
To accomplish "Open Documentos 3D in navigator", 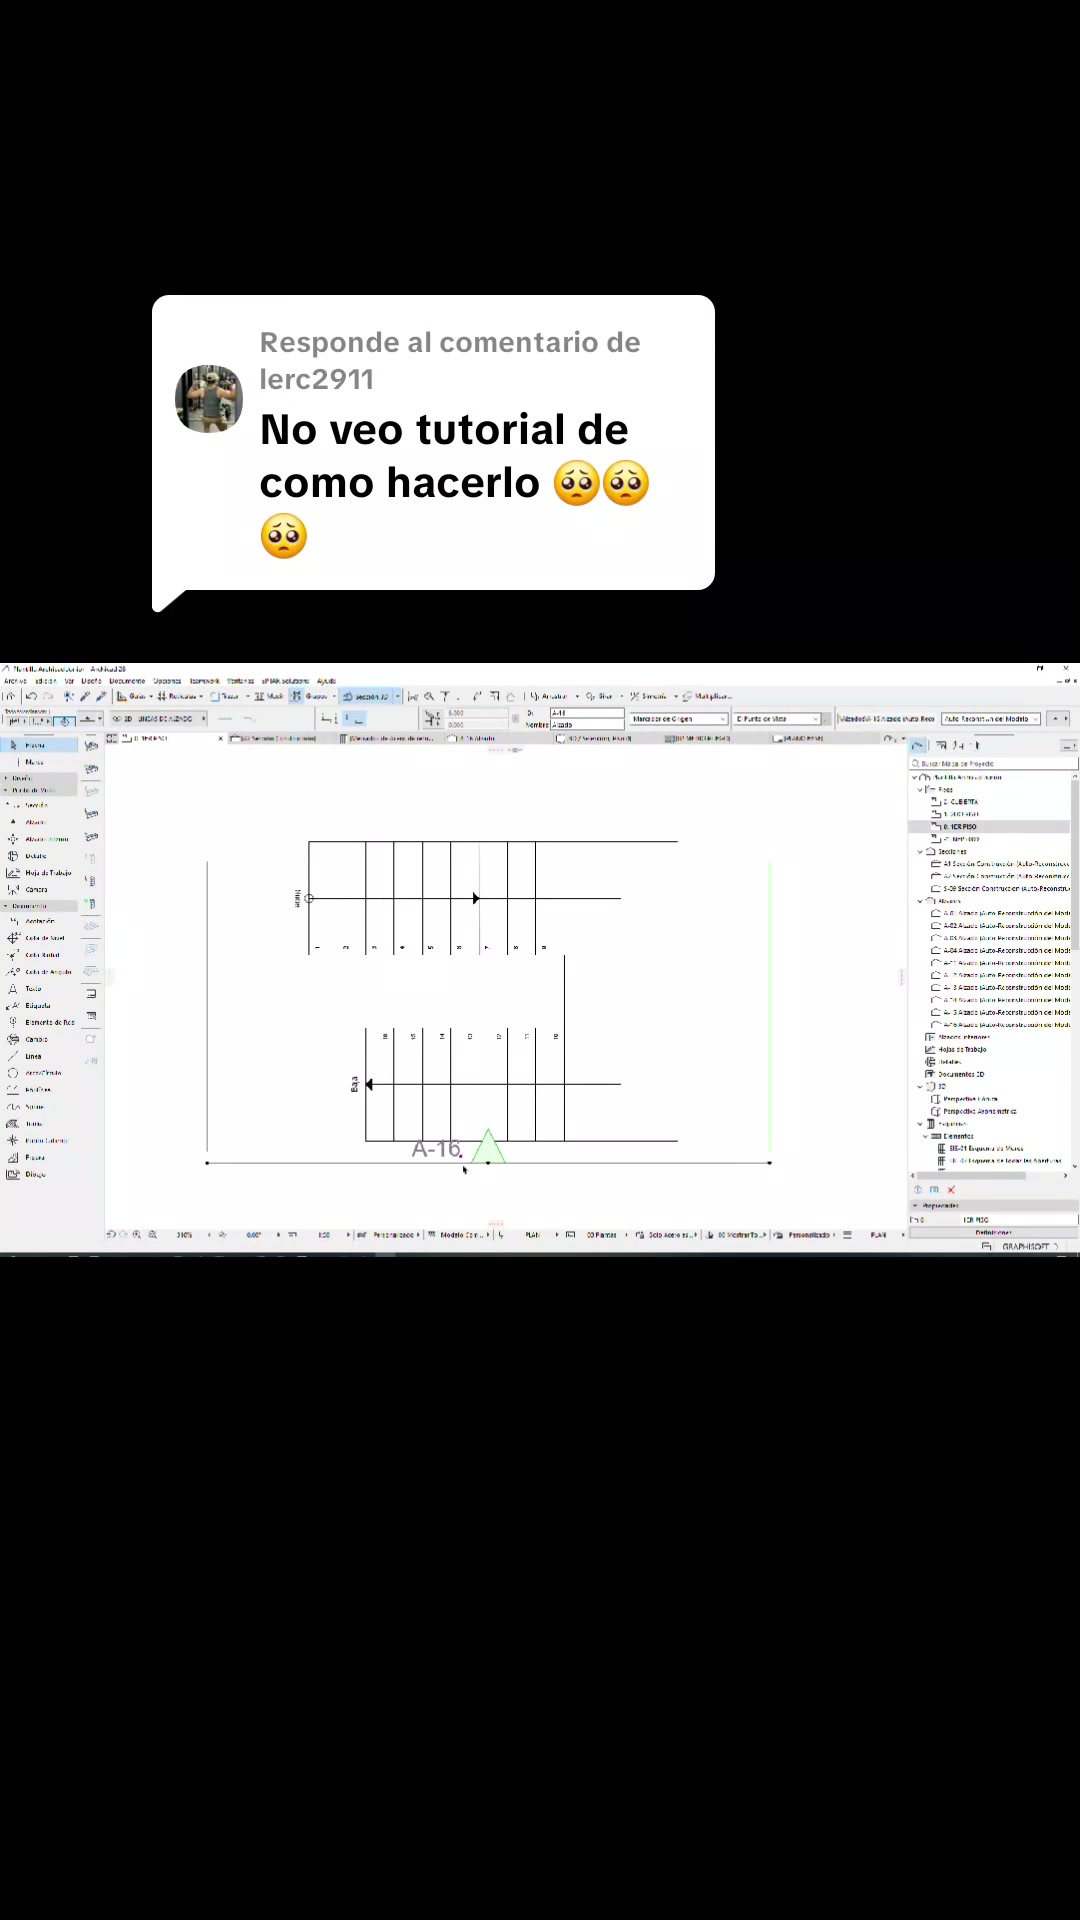I will click(955, 1074).
